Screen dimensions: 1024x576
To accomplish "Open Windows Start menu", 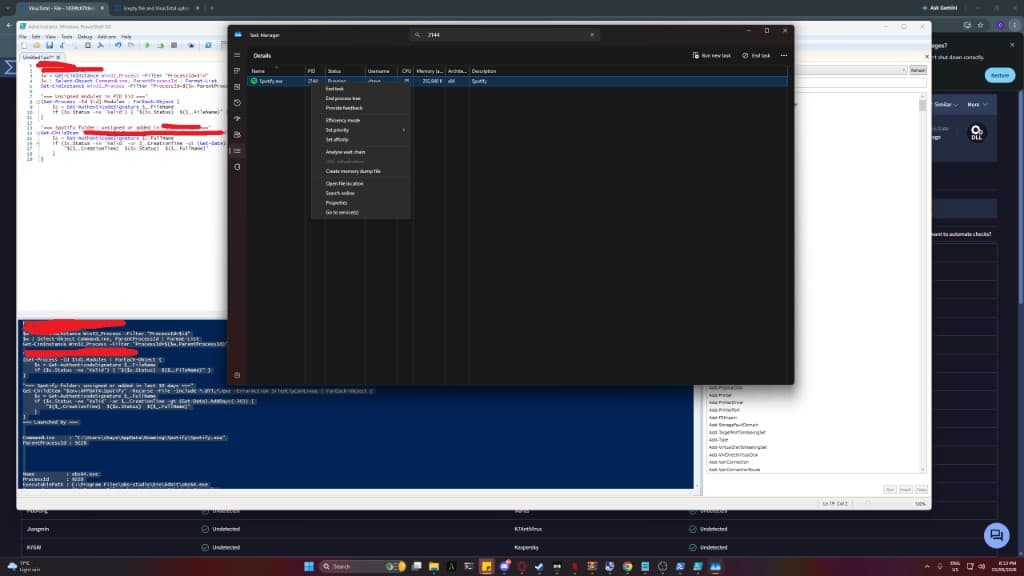I will click(309, 566).
